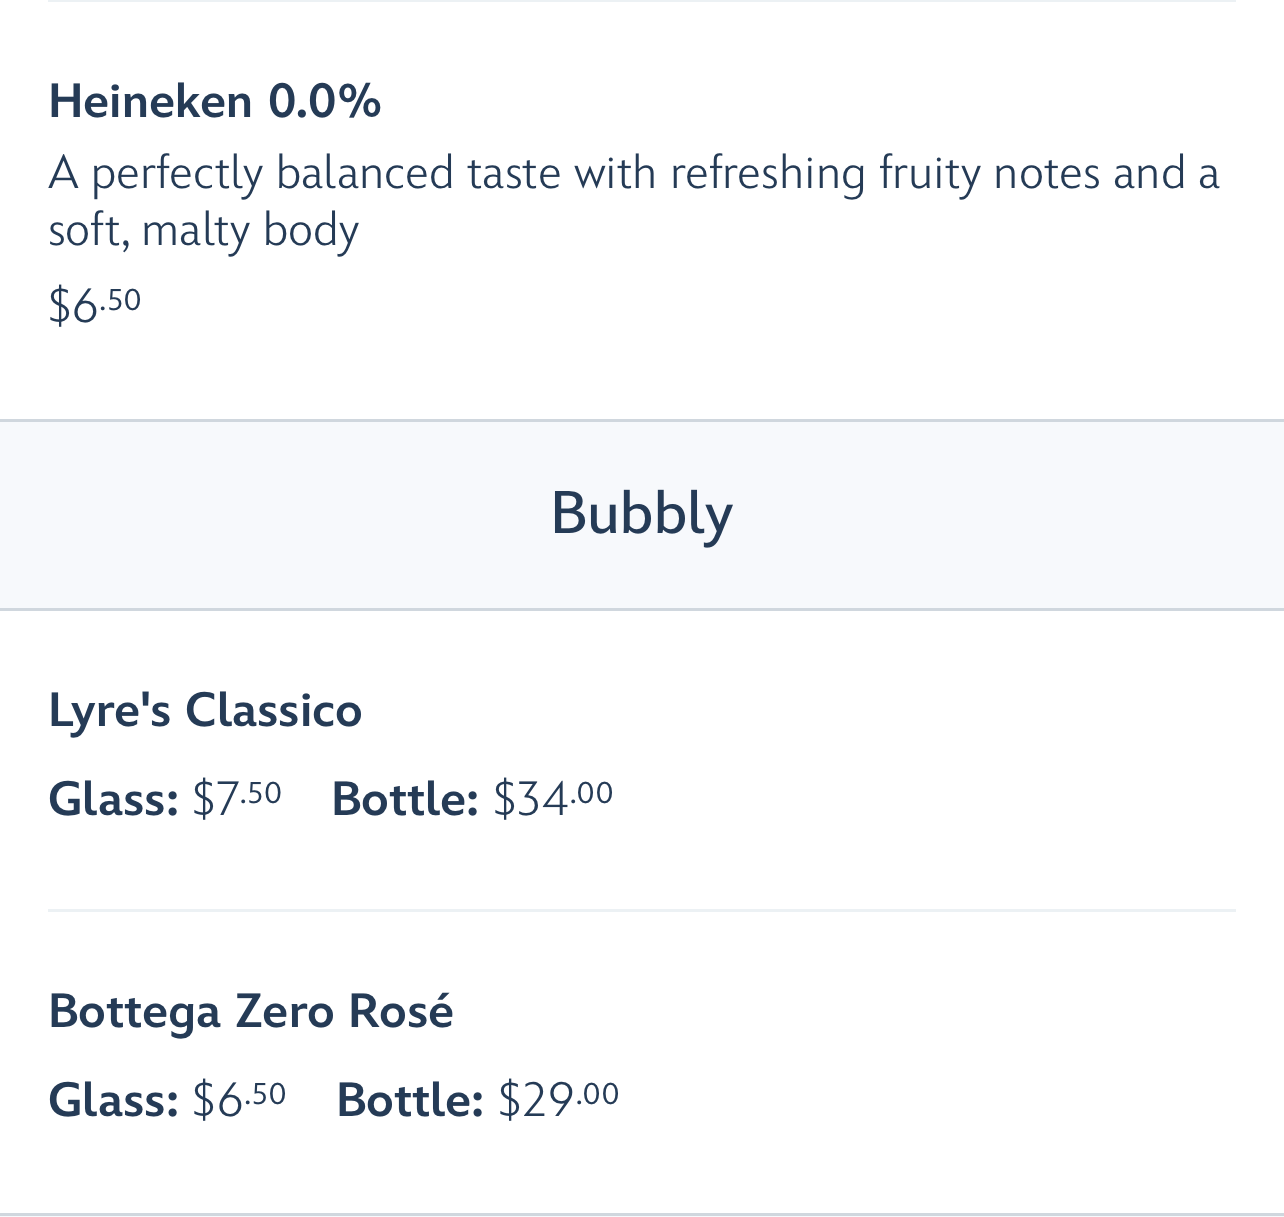The image size is (1284, 1217).
Task: Click the Bottle label under Lyre's Classico
Action: click(405, 800)
